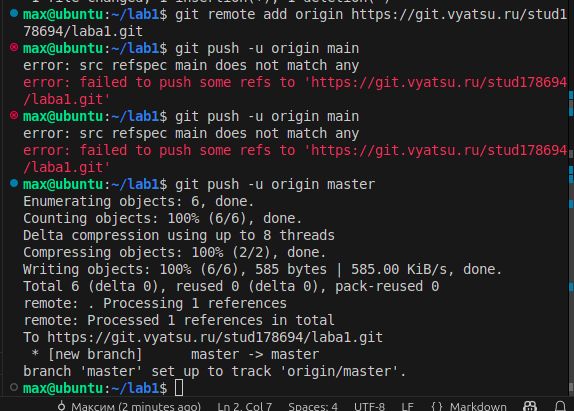This screenshot has width=574, height=411.
Task: Go to line via Ln 2, Col 7
Action: pos(245,406)
